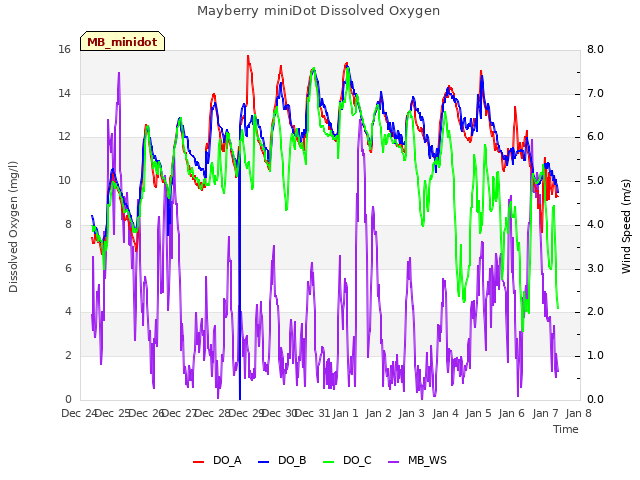
Task: Click the Jan 4 x-axis tick label
Action: click(445, 413)
